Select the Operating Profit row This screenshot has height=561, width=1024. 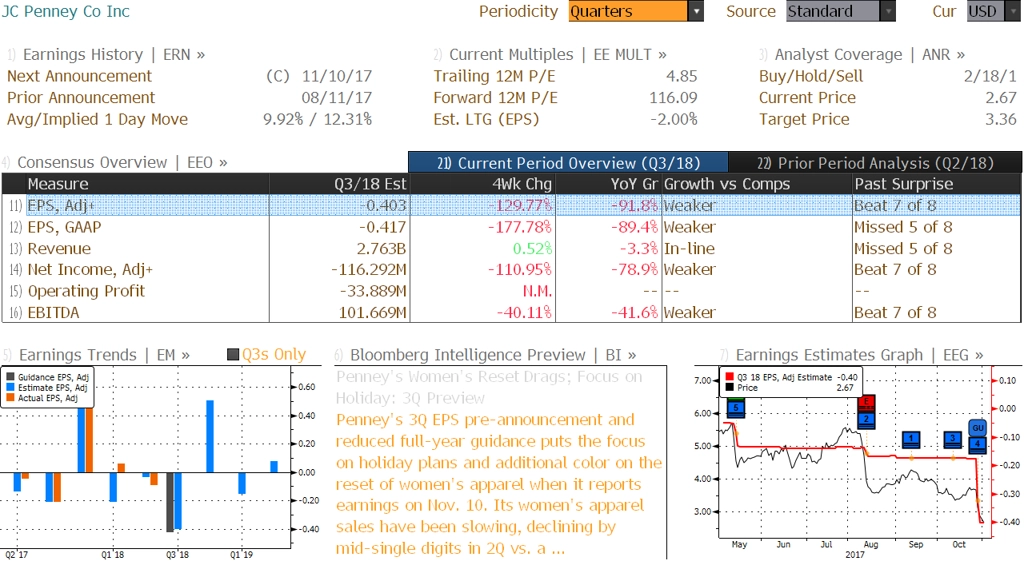pos(511,291)
